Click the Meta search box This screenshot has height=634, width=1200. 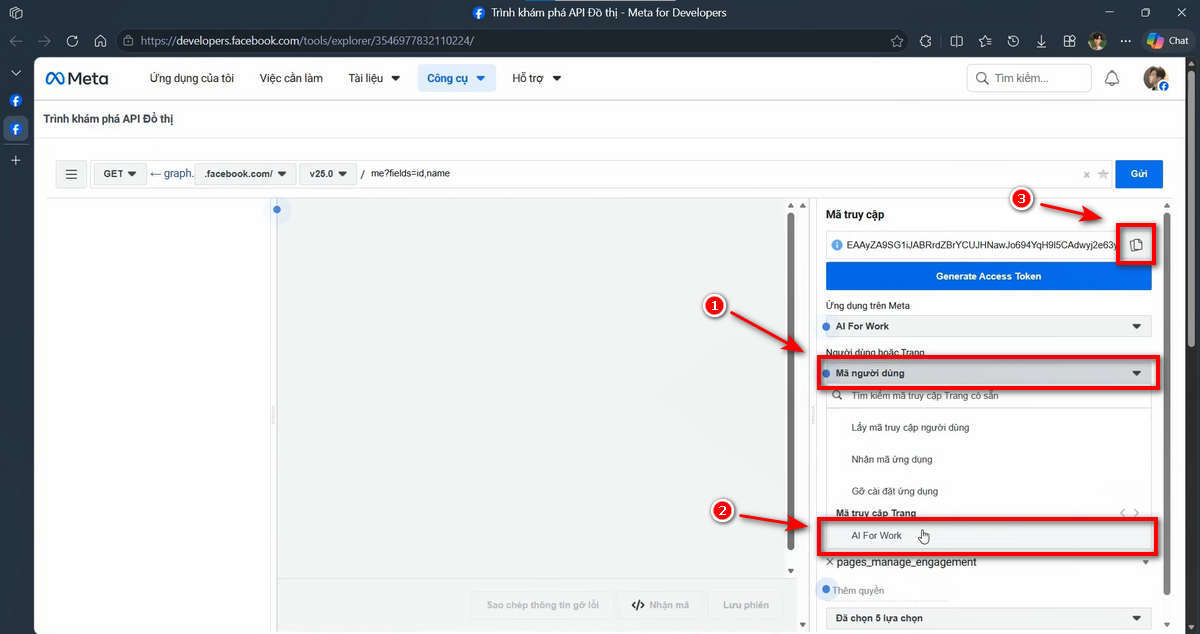(1029, 78)
